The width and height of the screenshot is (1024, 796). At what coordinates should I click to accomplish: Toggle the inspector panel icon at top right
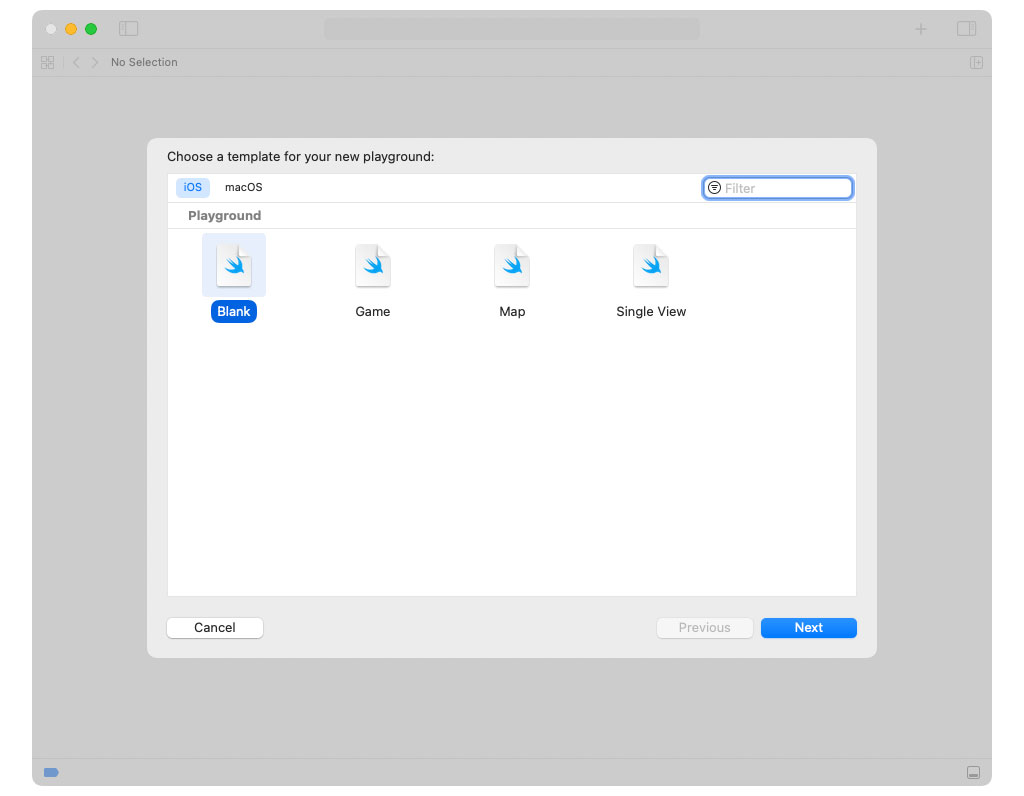click(967, 29)
